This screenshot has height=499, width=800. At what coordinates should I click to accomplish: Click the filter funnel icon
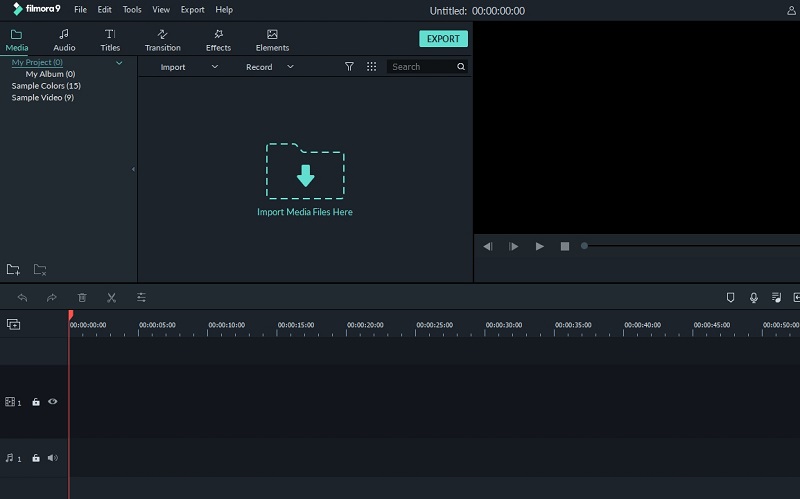(349, 66)
